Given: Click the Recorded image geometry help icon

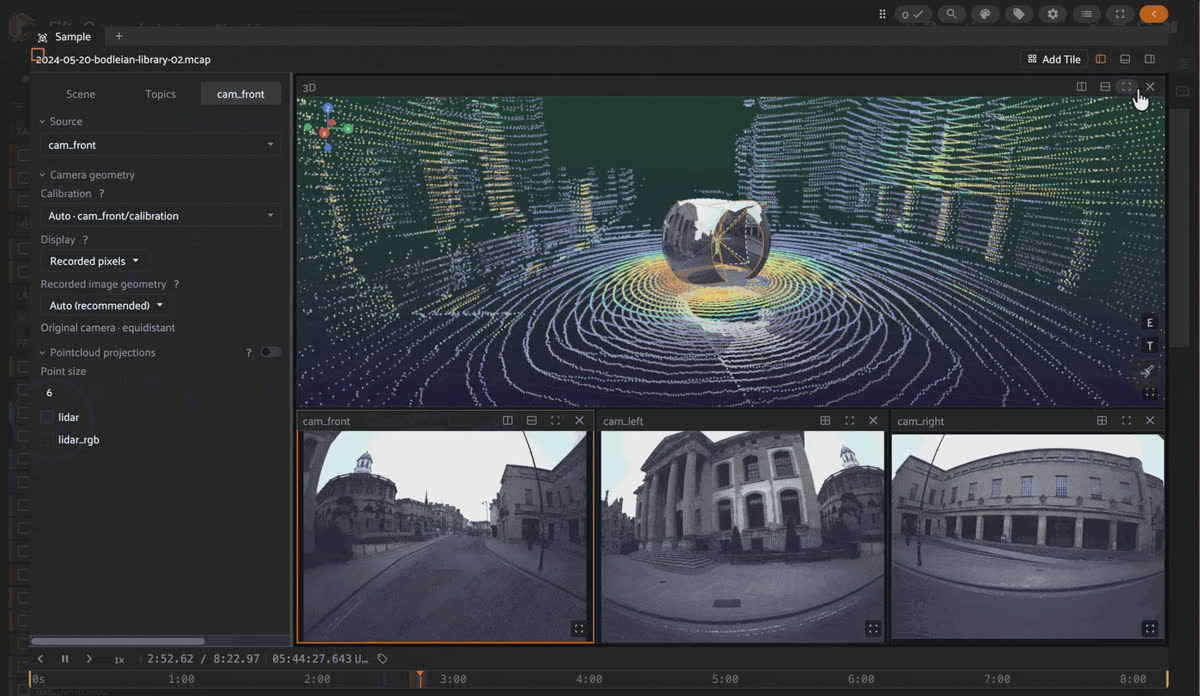Looking at the screenshot, I should (176, 285).
